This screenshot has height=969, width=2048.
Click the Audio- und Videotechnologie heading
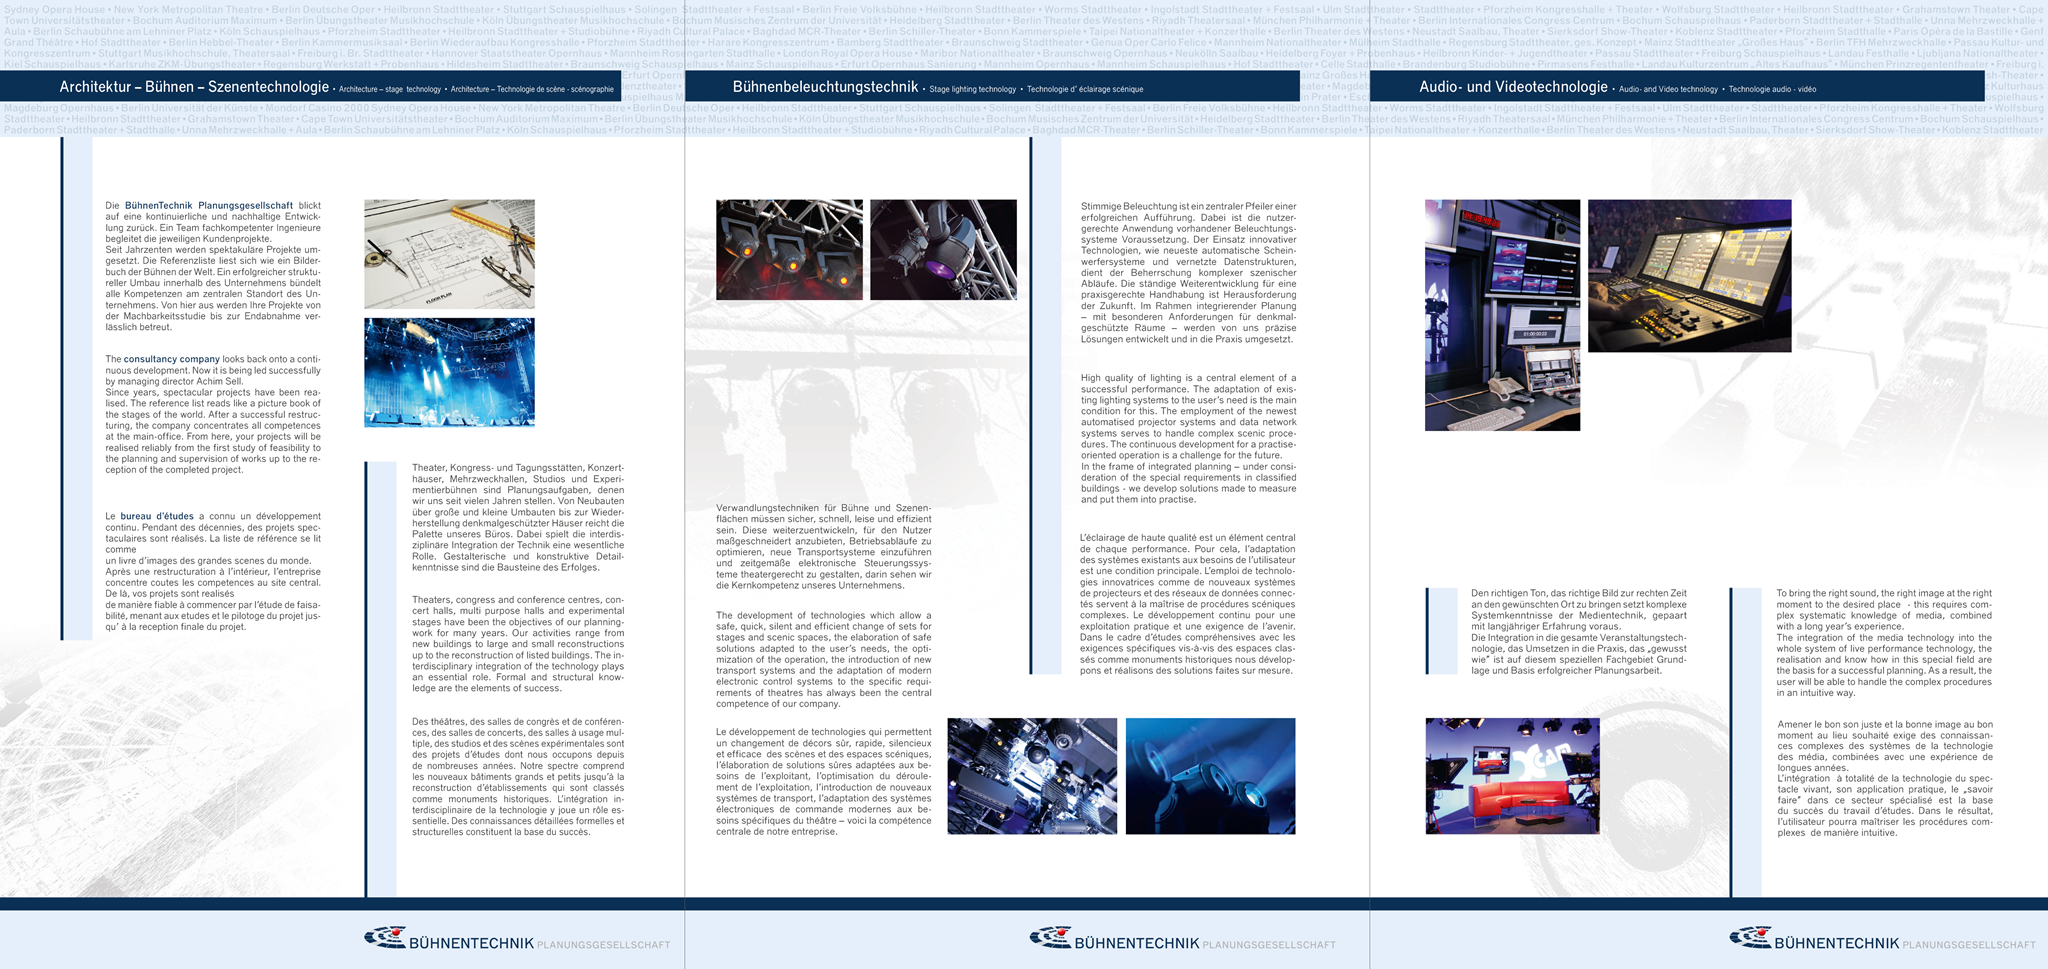[1513, 88]
